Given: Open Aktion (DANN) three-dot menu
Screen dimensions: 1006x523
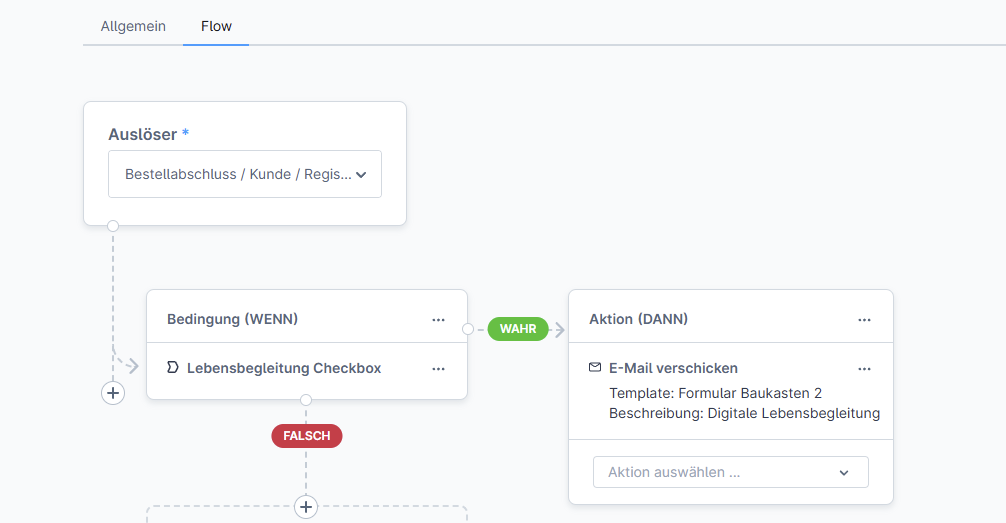Looking at the screenshot, I should point(864,320).
